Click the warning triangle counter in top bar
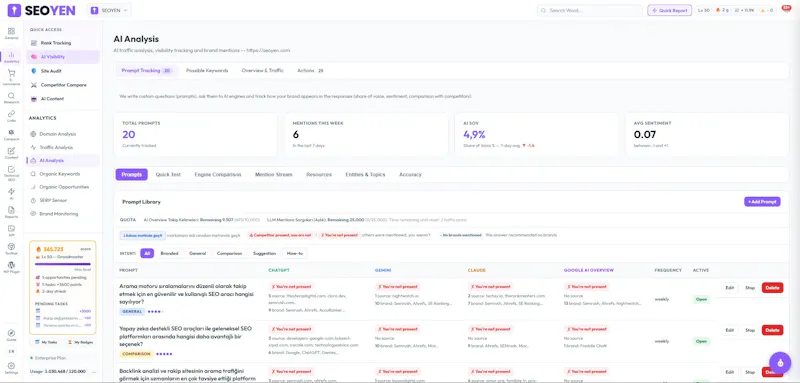The image size is (800, 383). pyautogui.click(x=768, y=10)
